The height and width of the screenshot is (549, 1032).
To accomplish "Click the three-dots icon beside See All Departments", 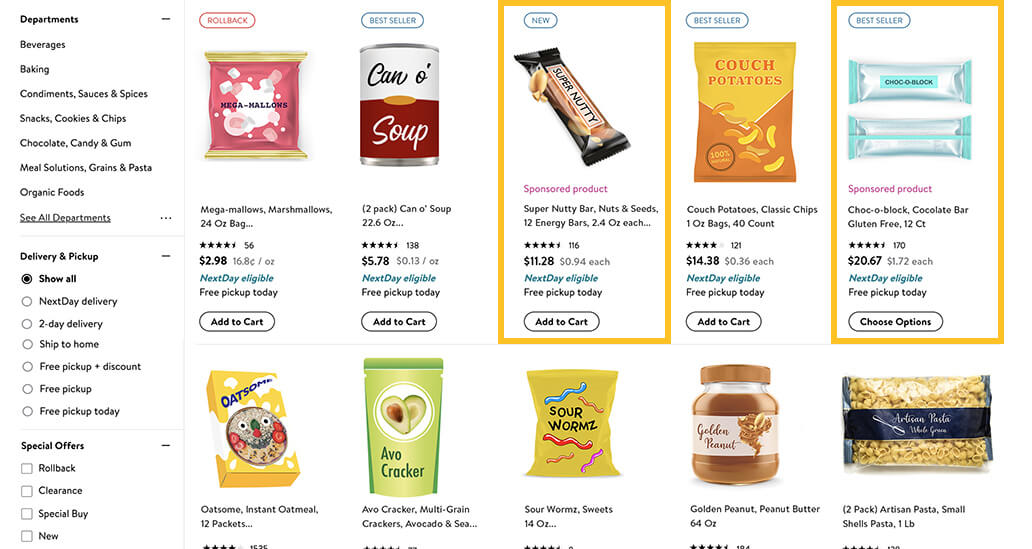I will 166,218.
